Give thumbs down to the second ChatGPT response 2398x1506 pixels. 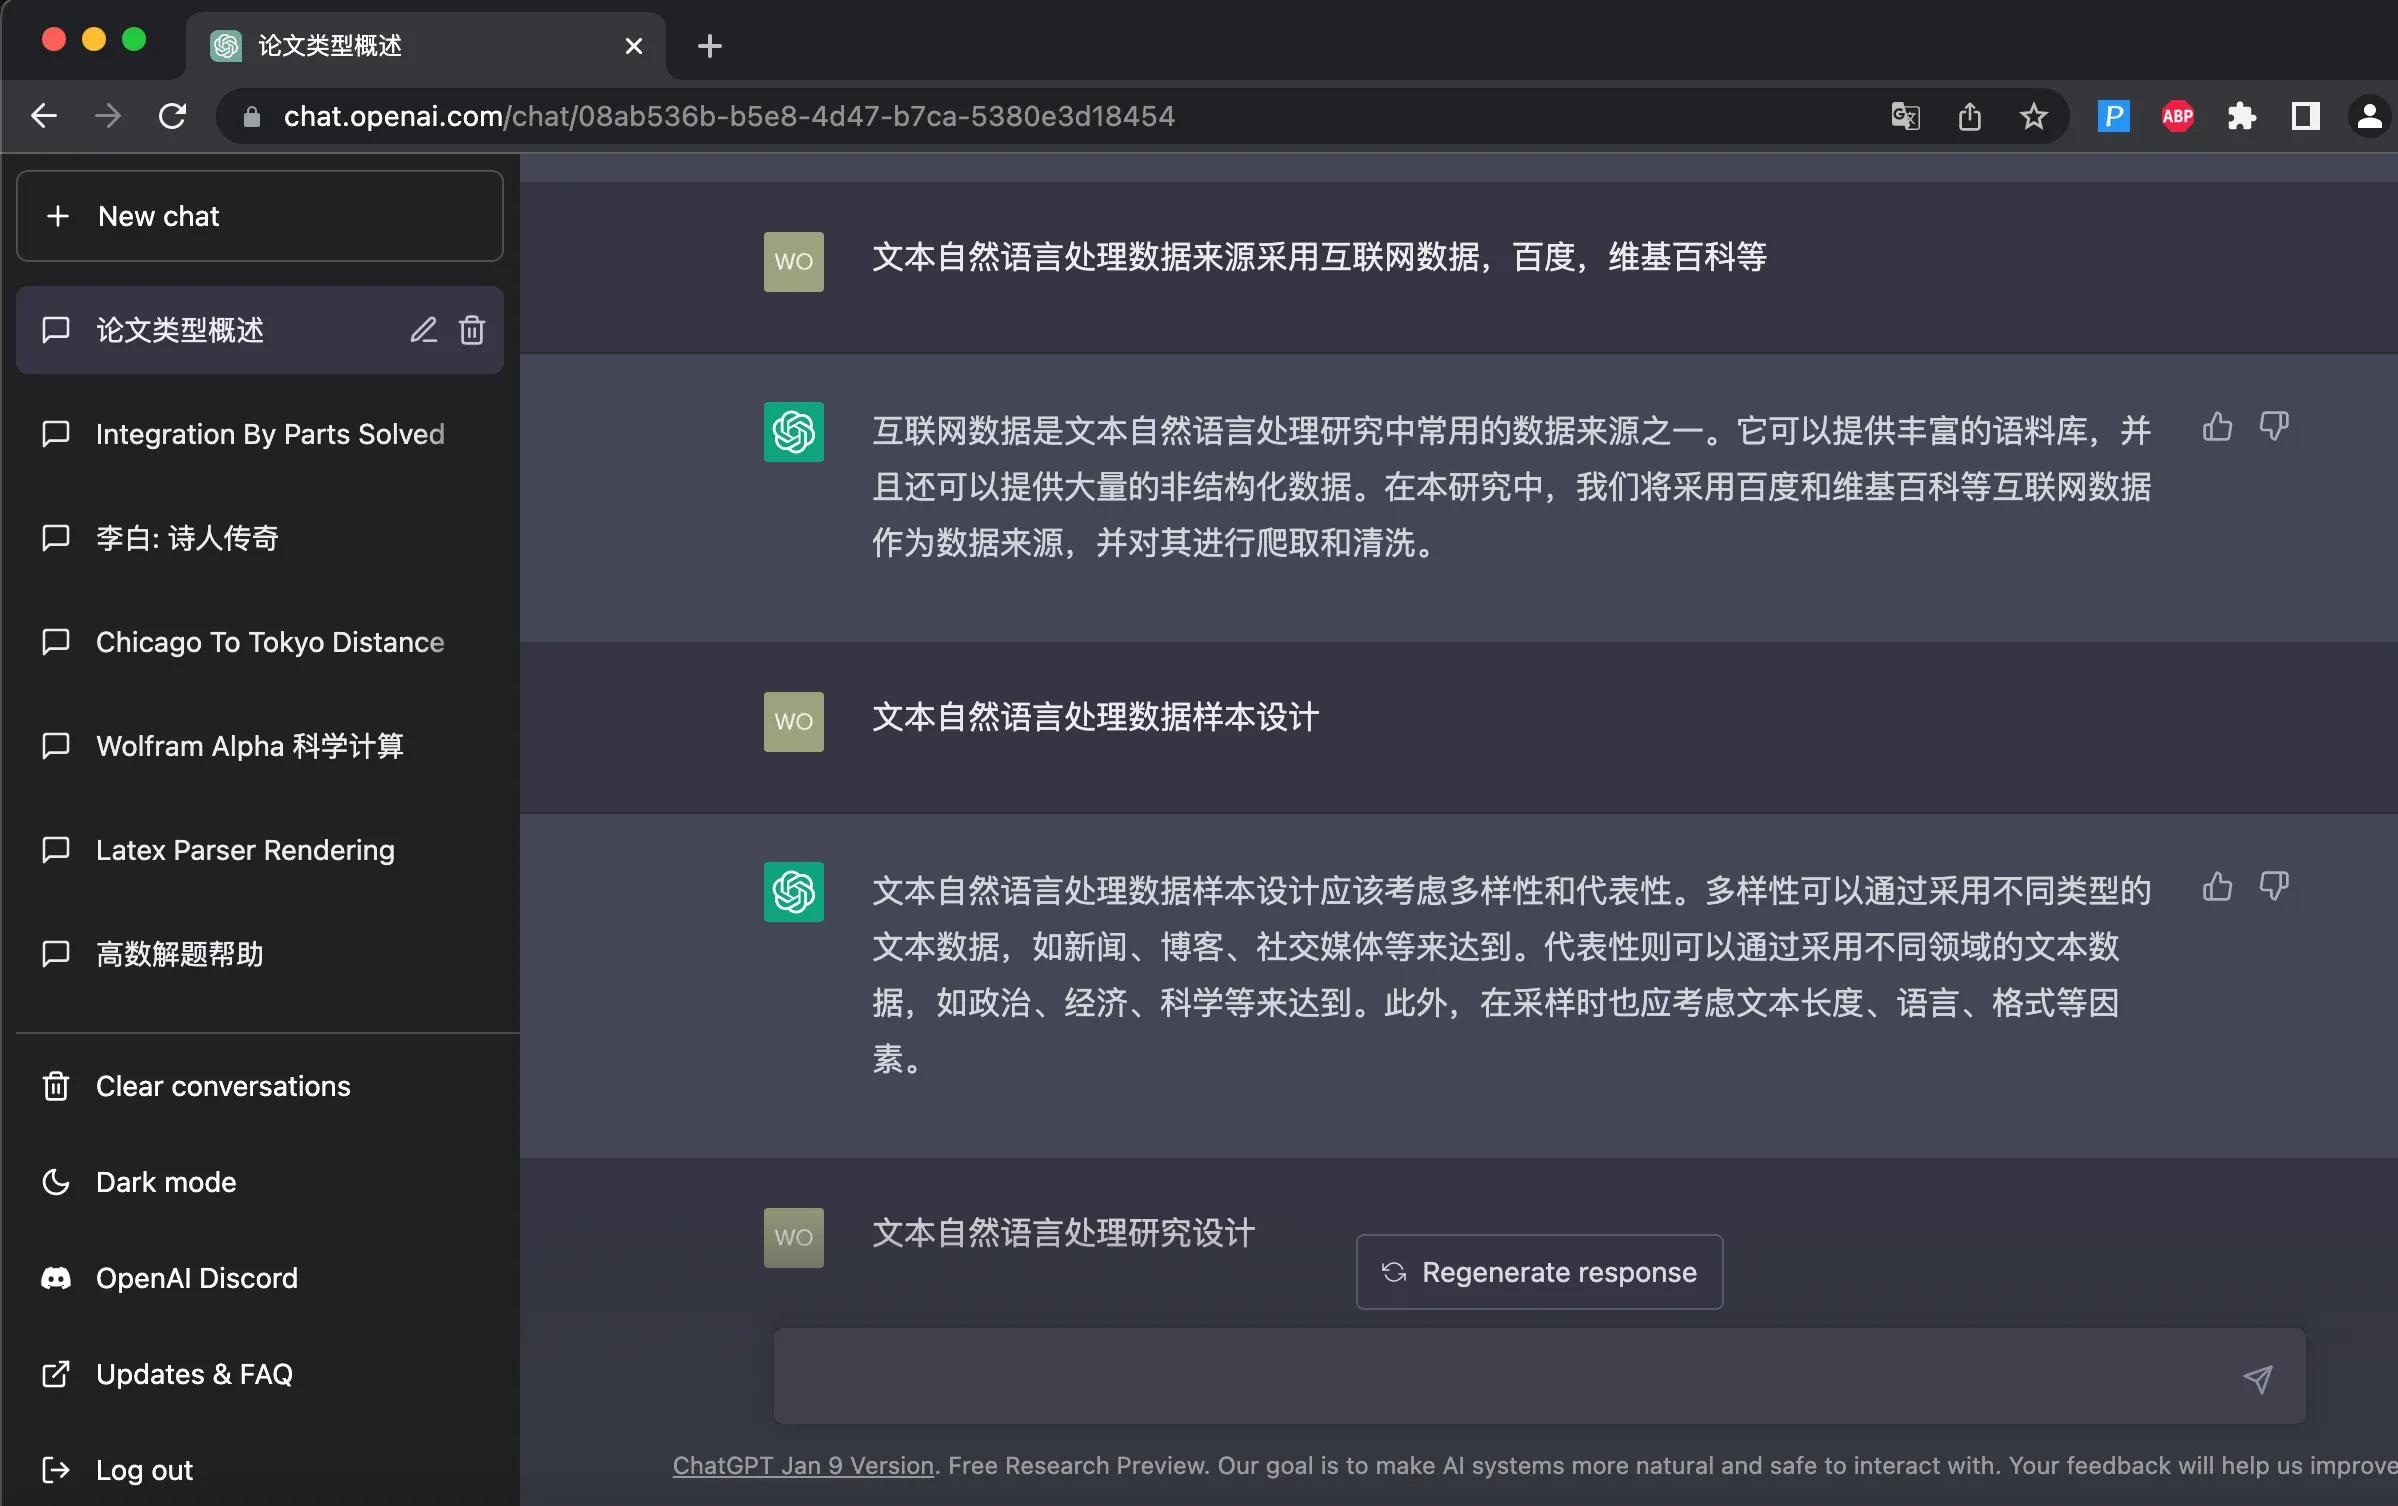(x=2274, y=886)
